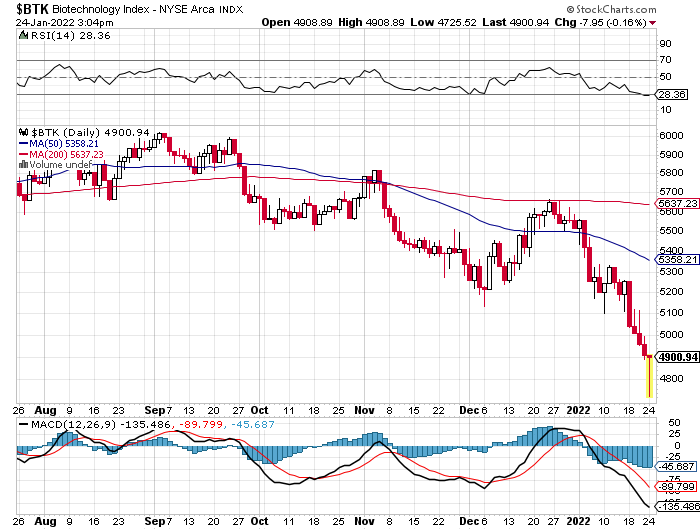The image size is (700, 530).
Task: Click the -45.687 MACD histogram value tag
Action: pyautogui.click(x=678, y=466)
